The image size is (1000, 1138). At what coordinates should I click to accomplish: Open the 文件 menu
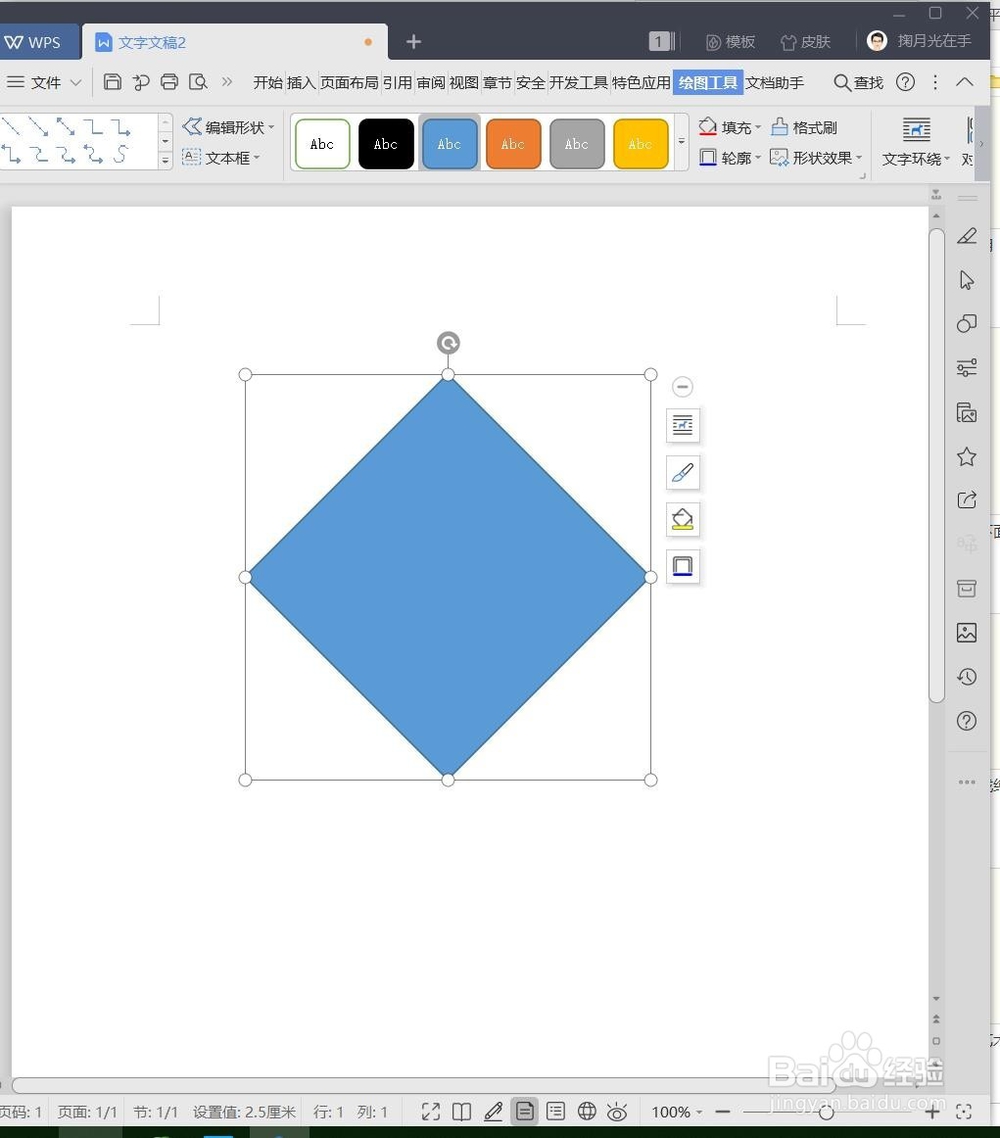click(45, 83)
